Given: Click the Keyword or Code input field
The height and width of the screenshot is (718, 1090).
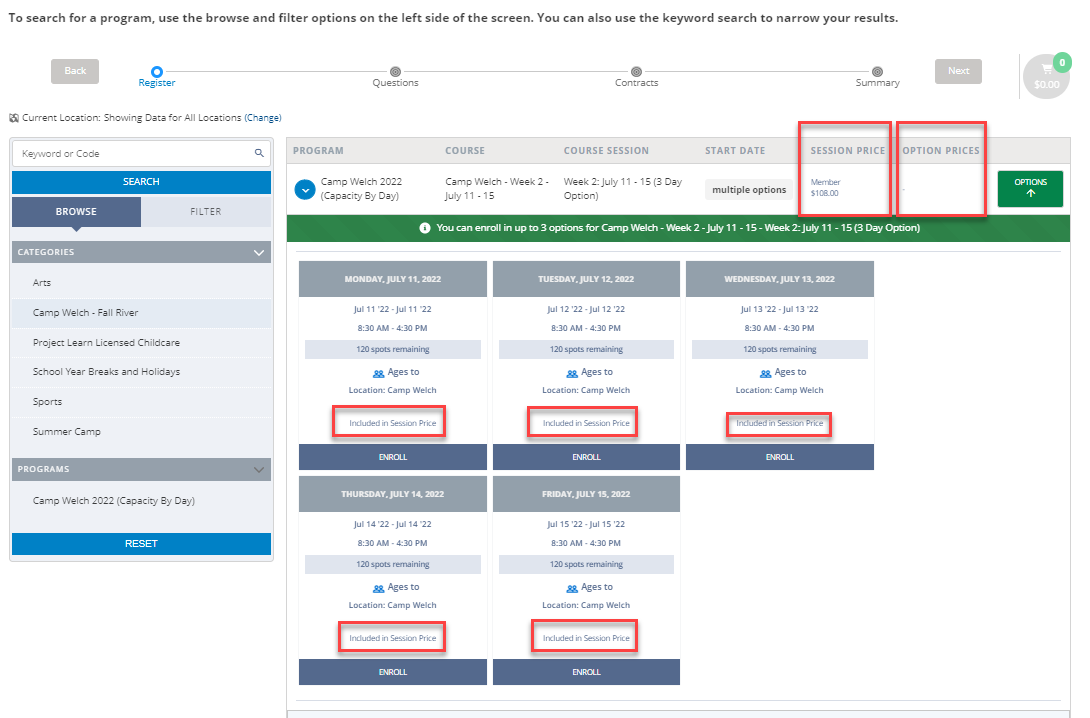Looking at the screenshot, I should click(x=130, y=152).
